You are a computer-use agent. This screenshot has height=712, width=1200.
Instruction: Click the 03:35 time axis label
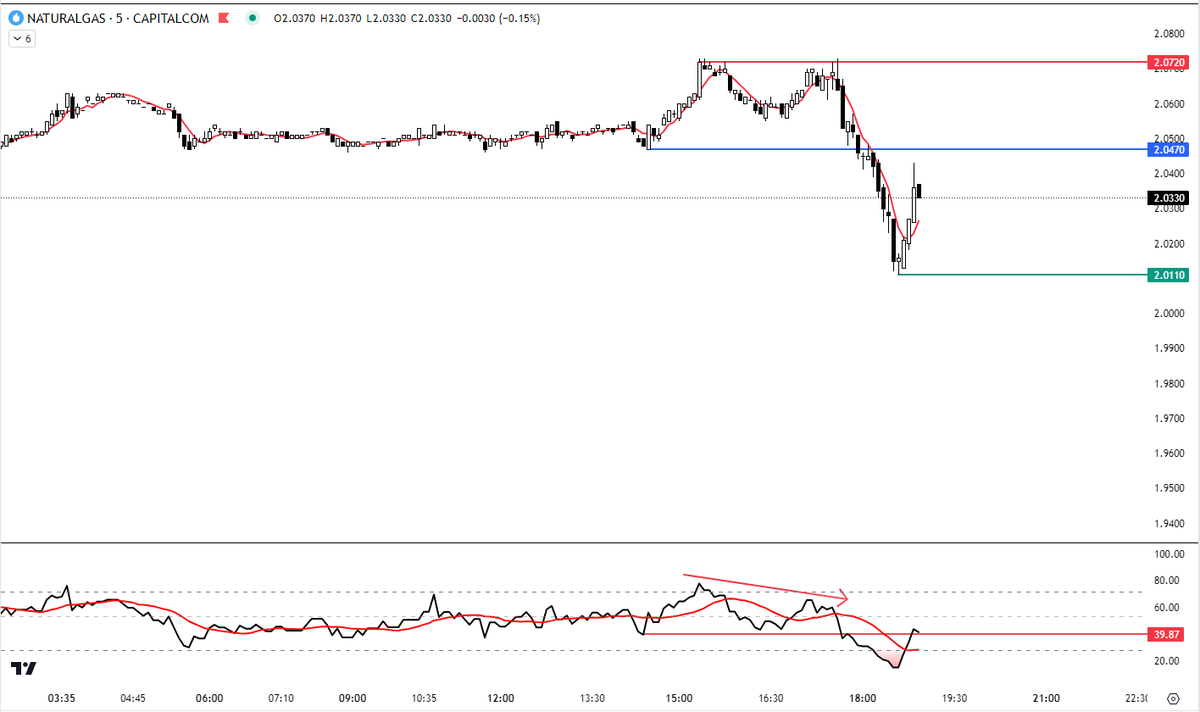tap(63, 699)
